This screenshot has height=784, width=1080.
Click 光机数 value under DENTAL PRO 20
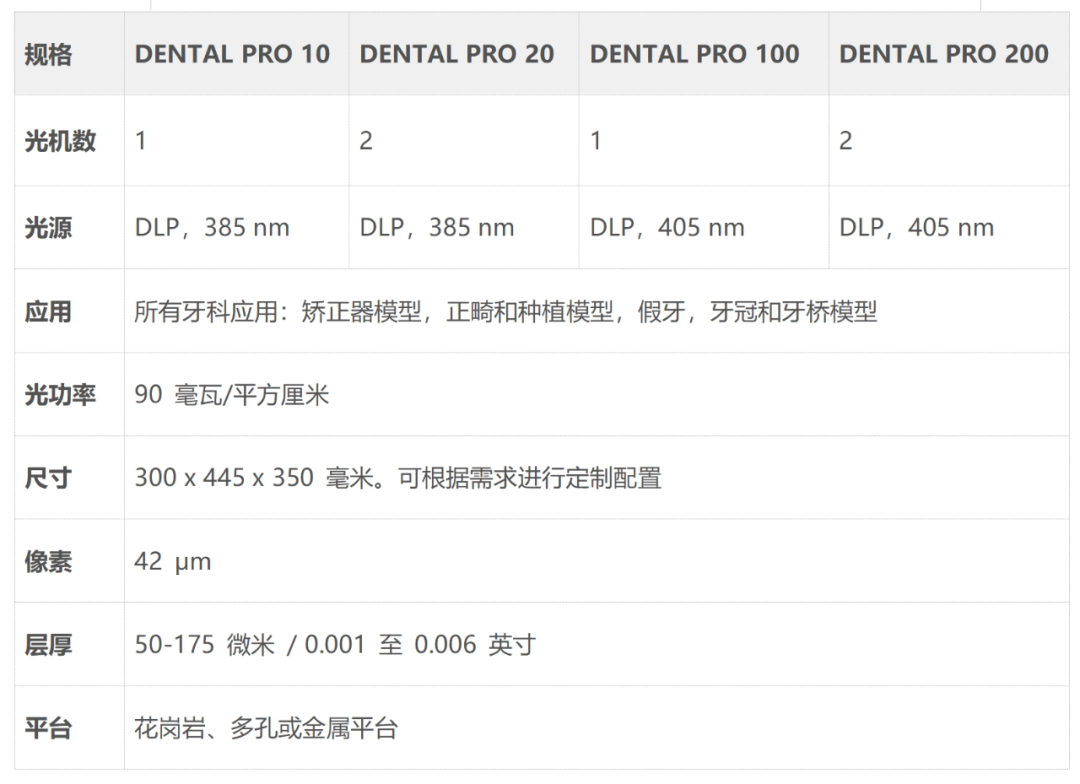pos(366,141)
